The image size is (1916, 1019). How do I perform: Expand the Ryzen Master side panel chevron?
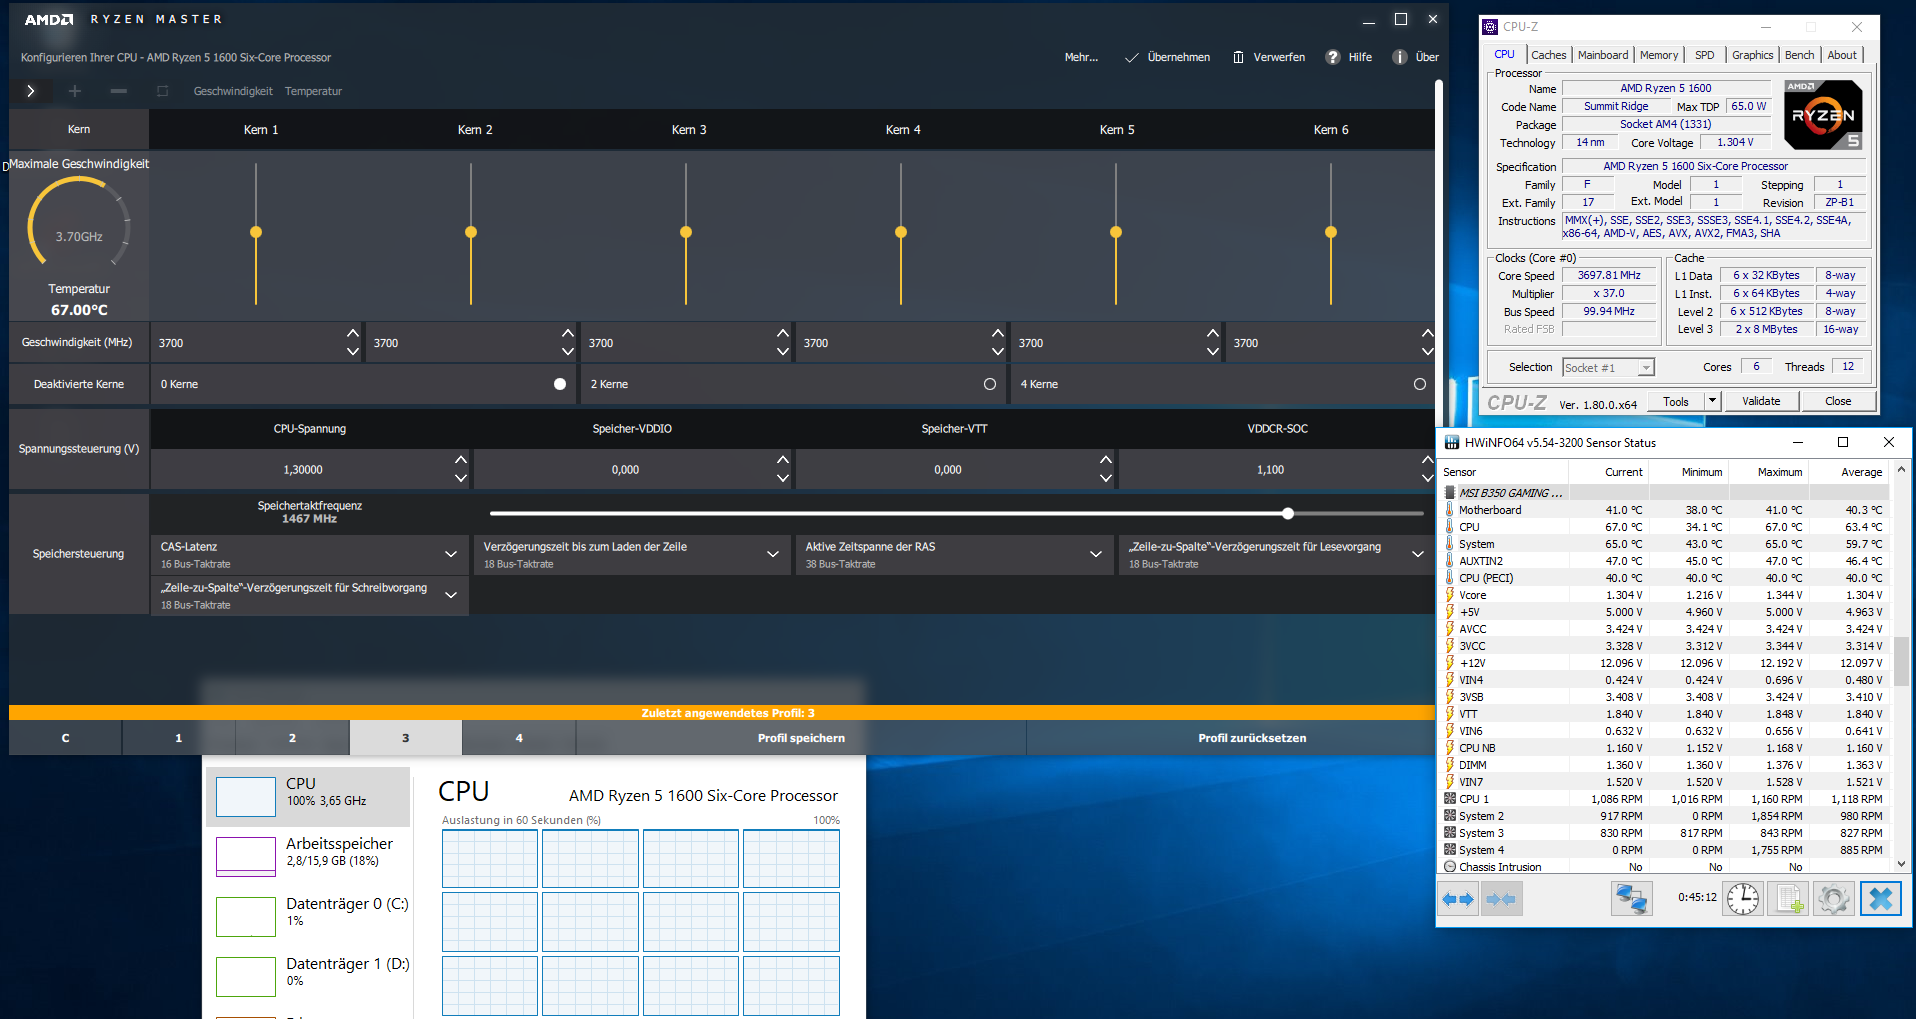[x=31, y=91]
